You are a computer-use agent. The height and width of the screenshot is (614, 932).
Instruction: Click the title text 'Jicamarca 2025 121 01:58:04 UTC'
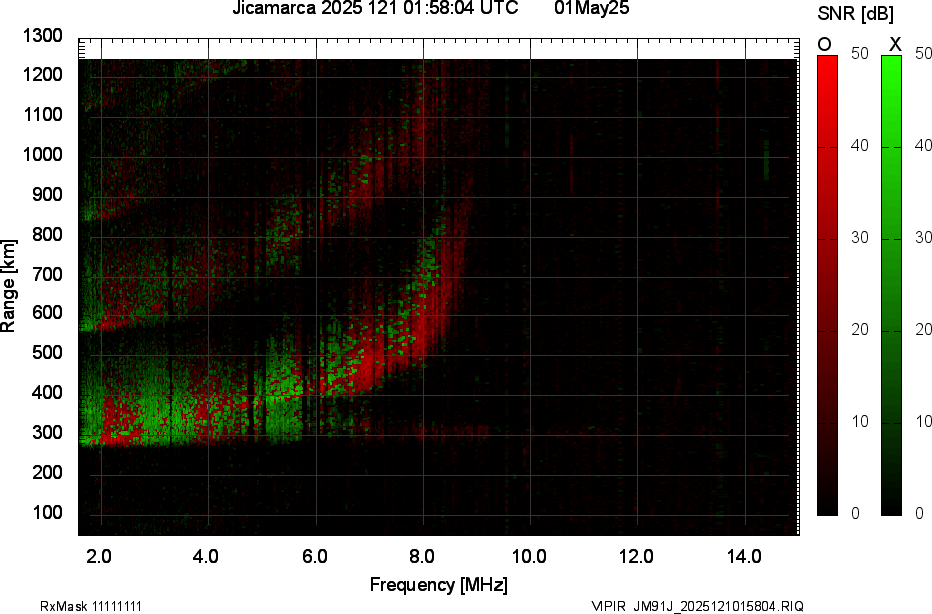[375, 8]
